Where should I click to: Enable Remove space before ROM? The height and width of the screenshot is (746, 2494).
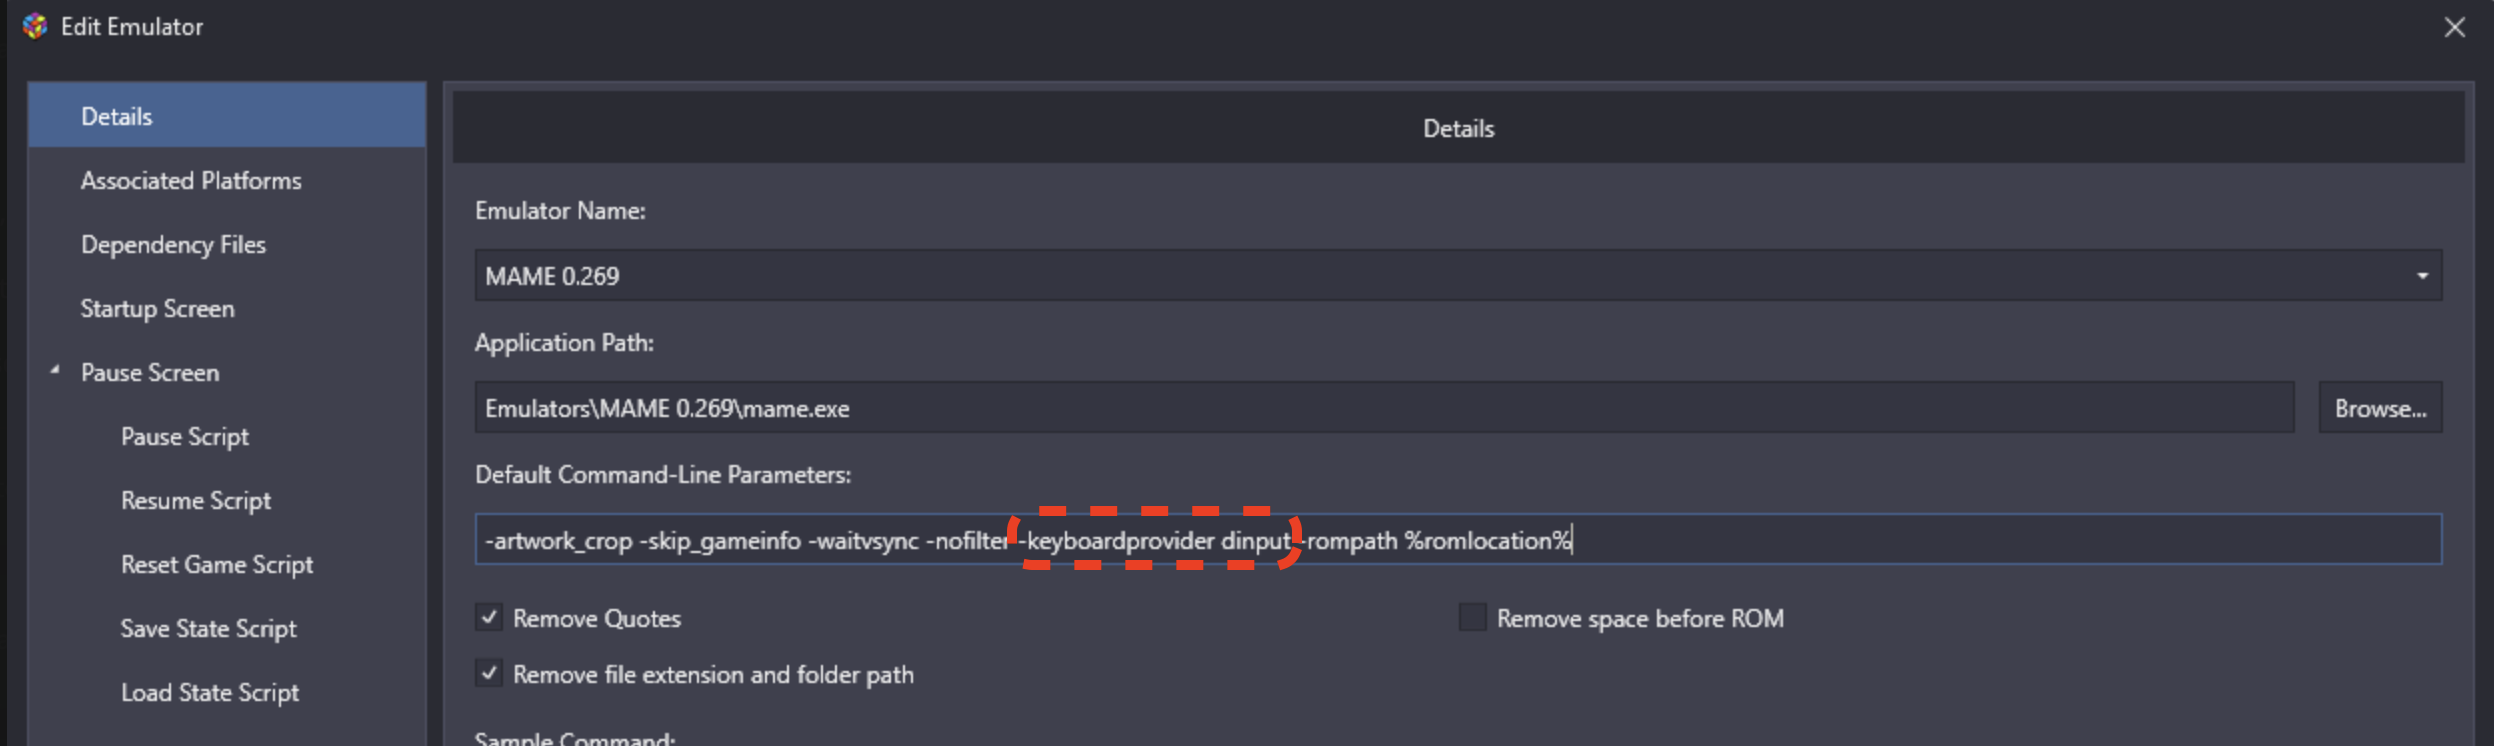pyautogui.click(x=1472, y=617)
